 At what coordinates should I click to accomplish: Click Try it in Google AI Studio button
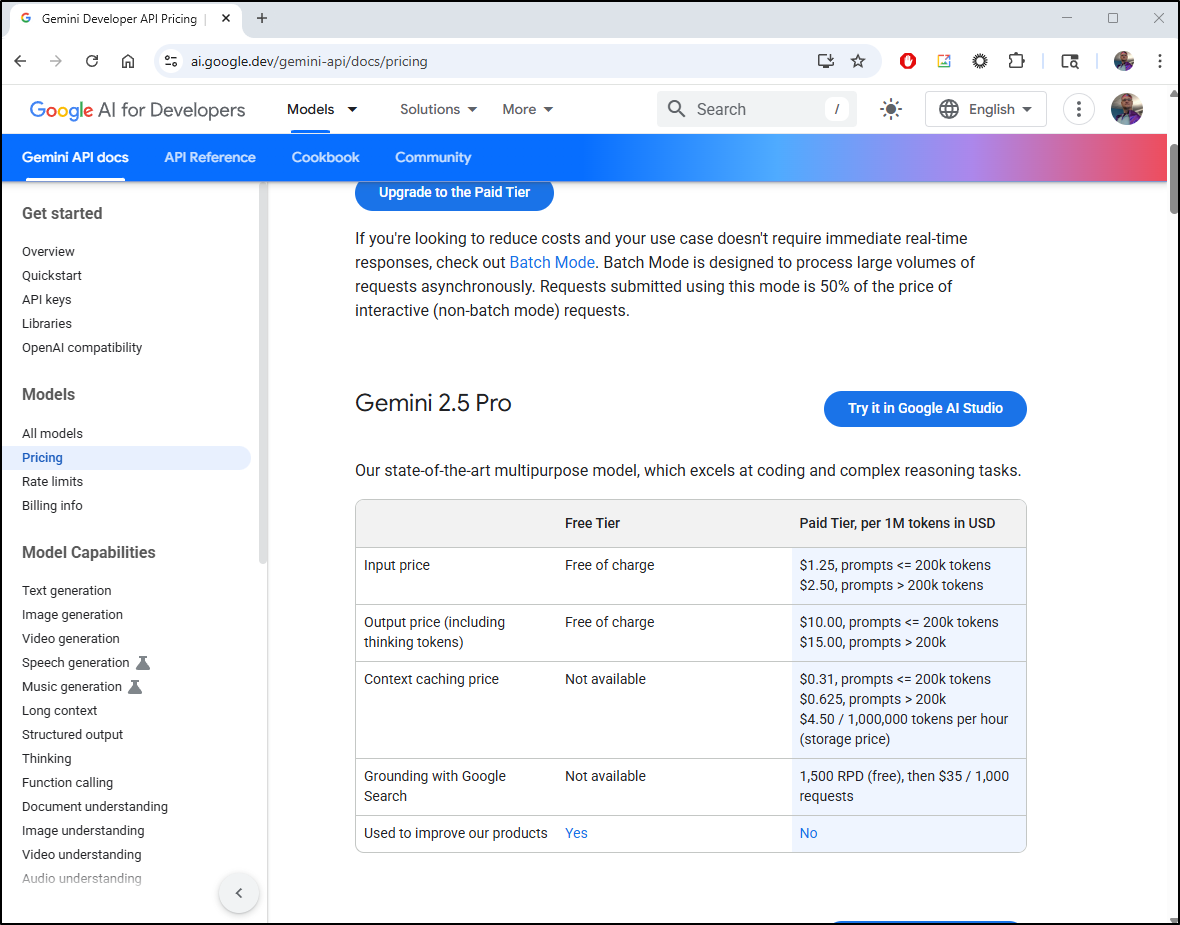coord(925,409)
